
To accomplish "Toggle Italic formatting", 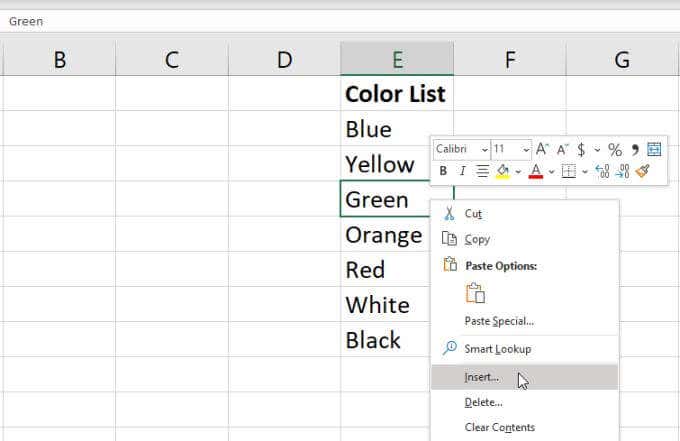I will coord(462,171).
